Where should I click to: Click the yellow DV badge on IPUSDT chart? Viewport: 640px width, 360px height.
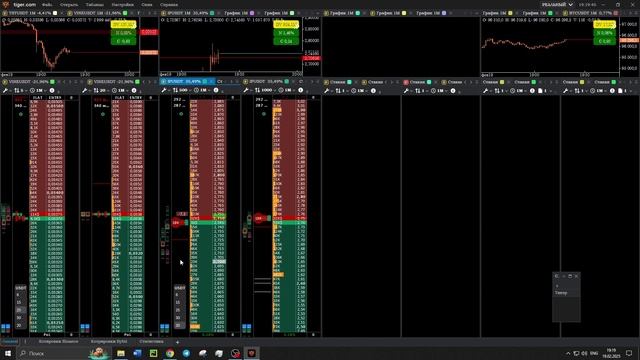click(x=286, y=25)
